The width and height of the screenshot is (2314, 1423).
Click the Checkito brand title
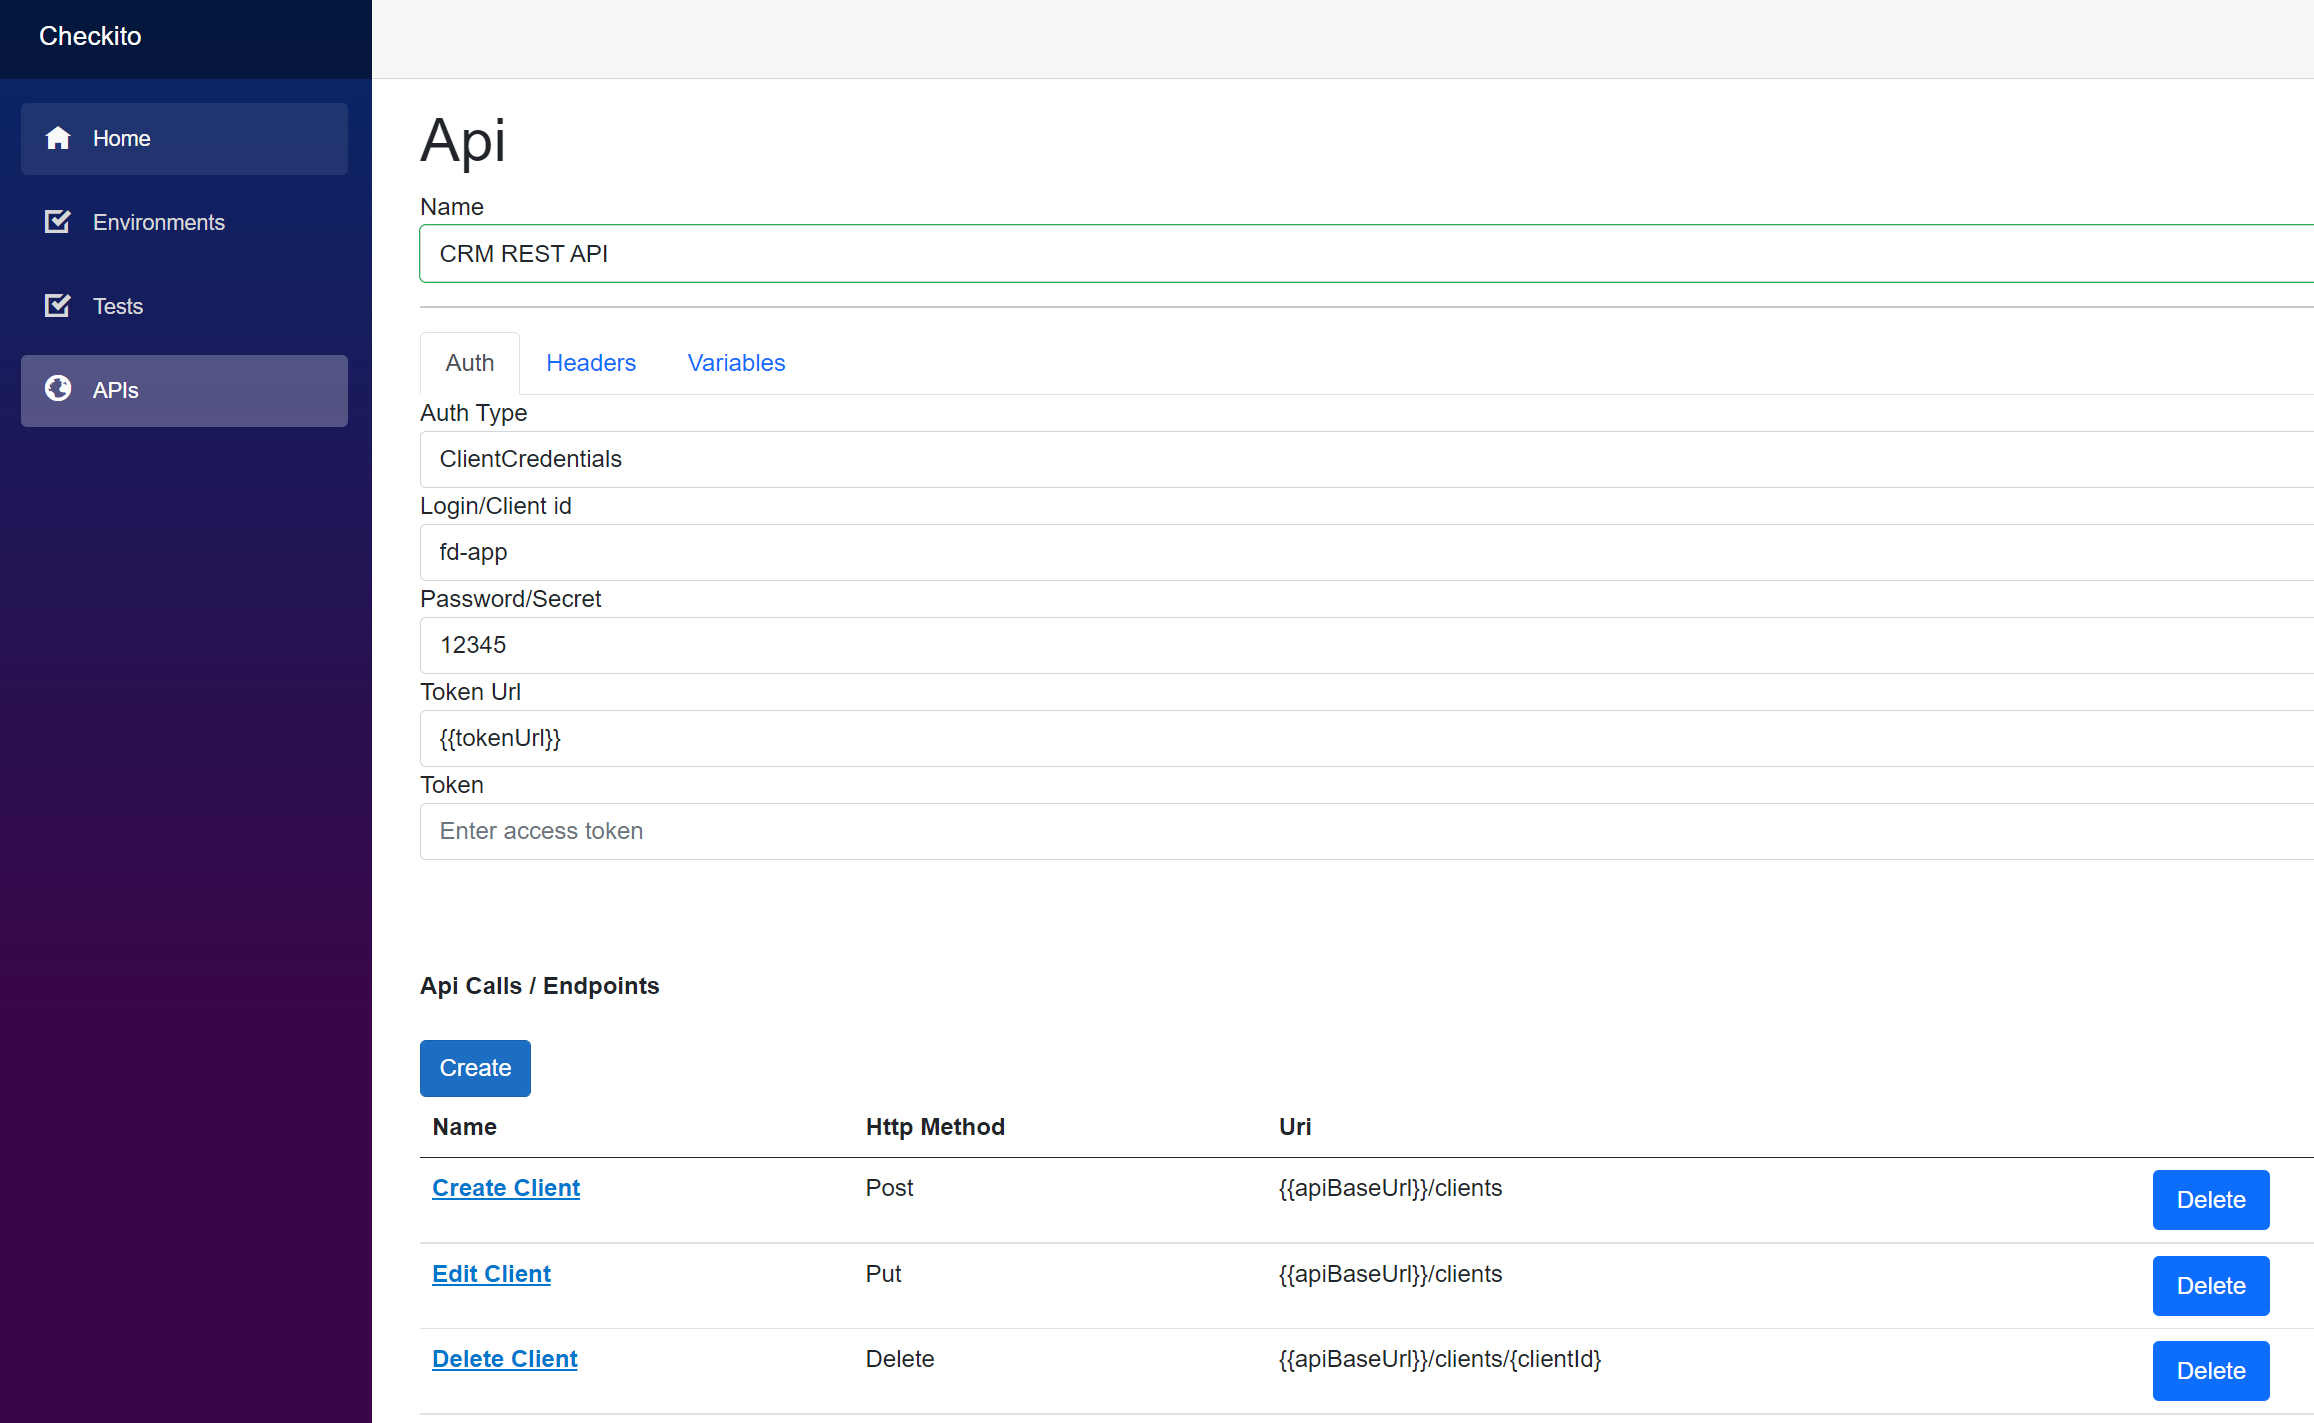pyautogui.click(x=90, y=36)
